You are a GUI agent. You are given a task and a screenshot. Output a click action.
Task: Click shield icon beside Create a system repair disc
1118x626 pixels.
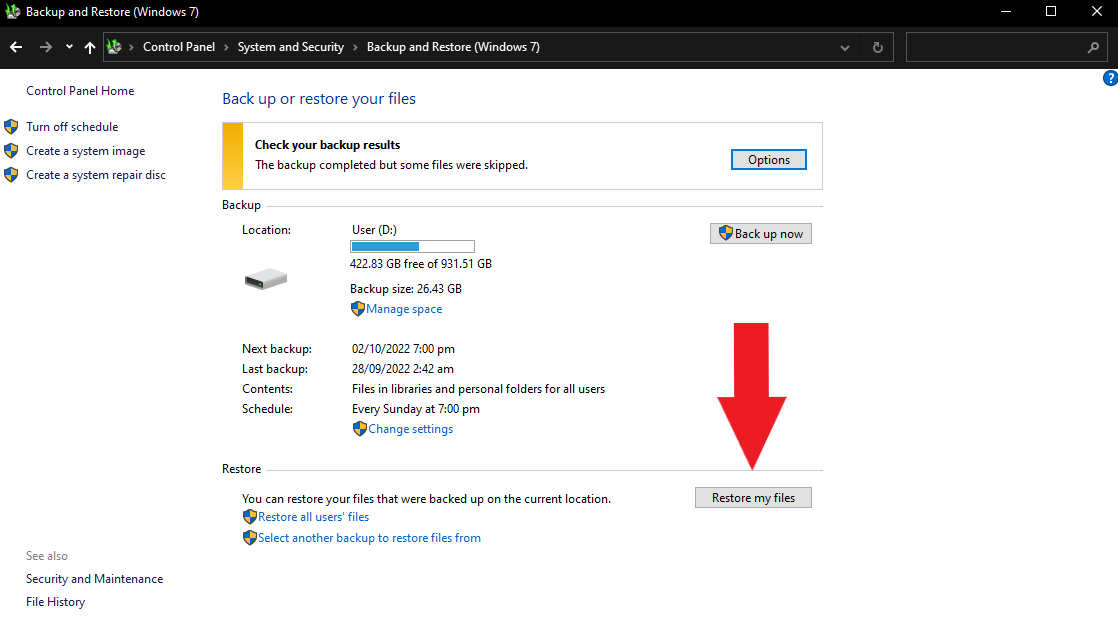click(11, 175)
